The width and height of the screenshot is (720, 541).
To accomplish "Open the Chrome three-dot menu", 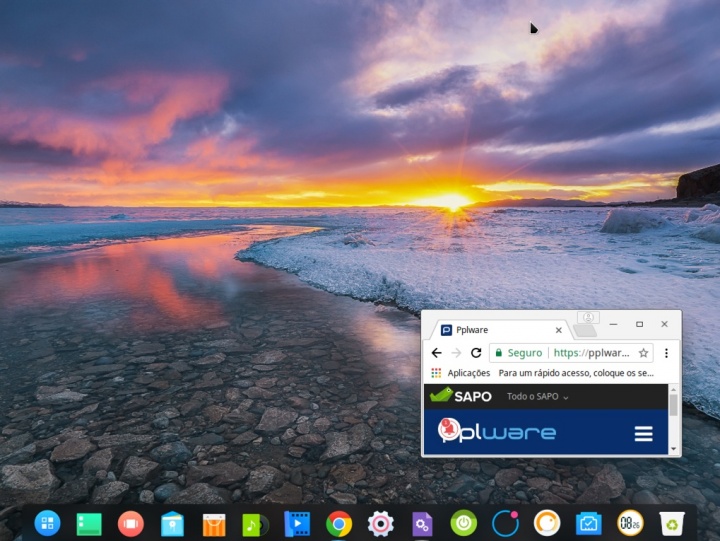I will (x=666, y=353).
